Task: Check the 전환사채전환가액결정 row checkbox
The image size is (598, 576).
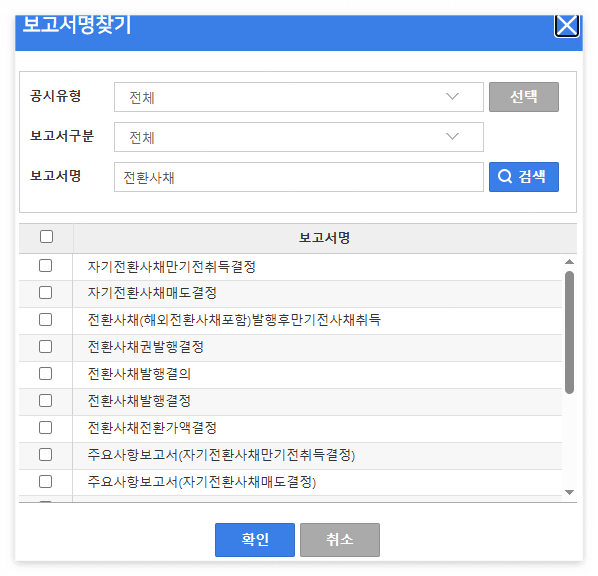Action: (45, 428)
